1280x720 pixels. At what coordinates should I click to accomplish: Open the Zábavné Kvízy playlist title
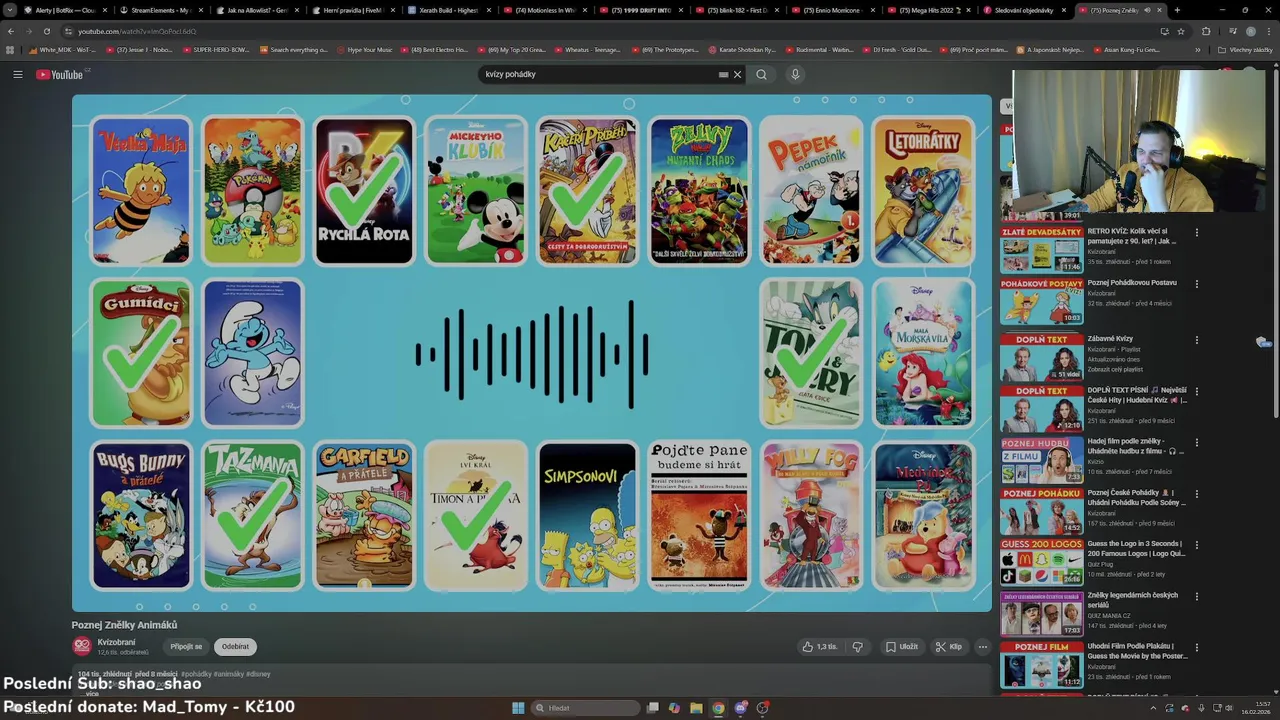click(1110, 339)
